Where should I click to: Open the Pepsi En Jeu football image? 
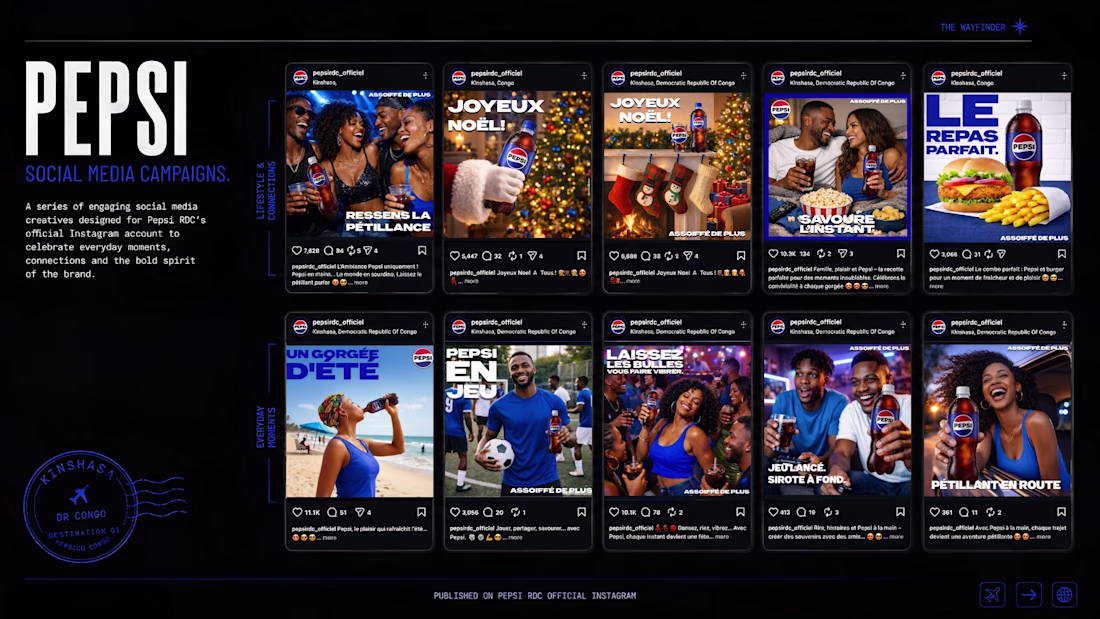518,421
